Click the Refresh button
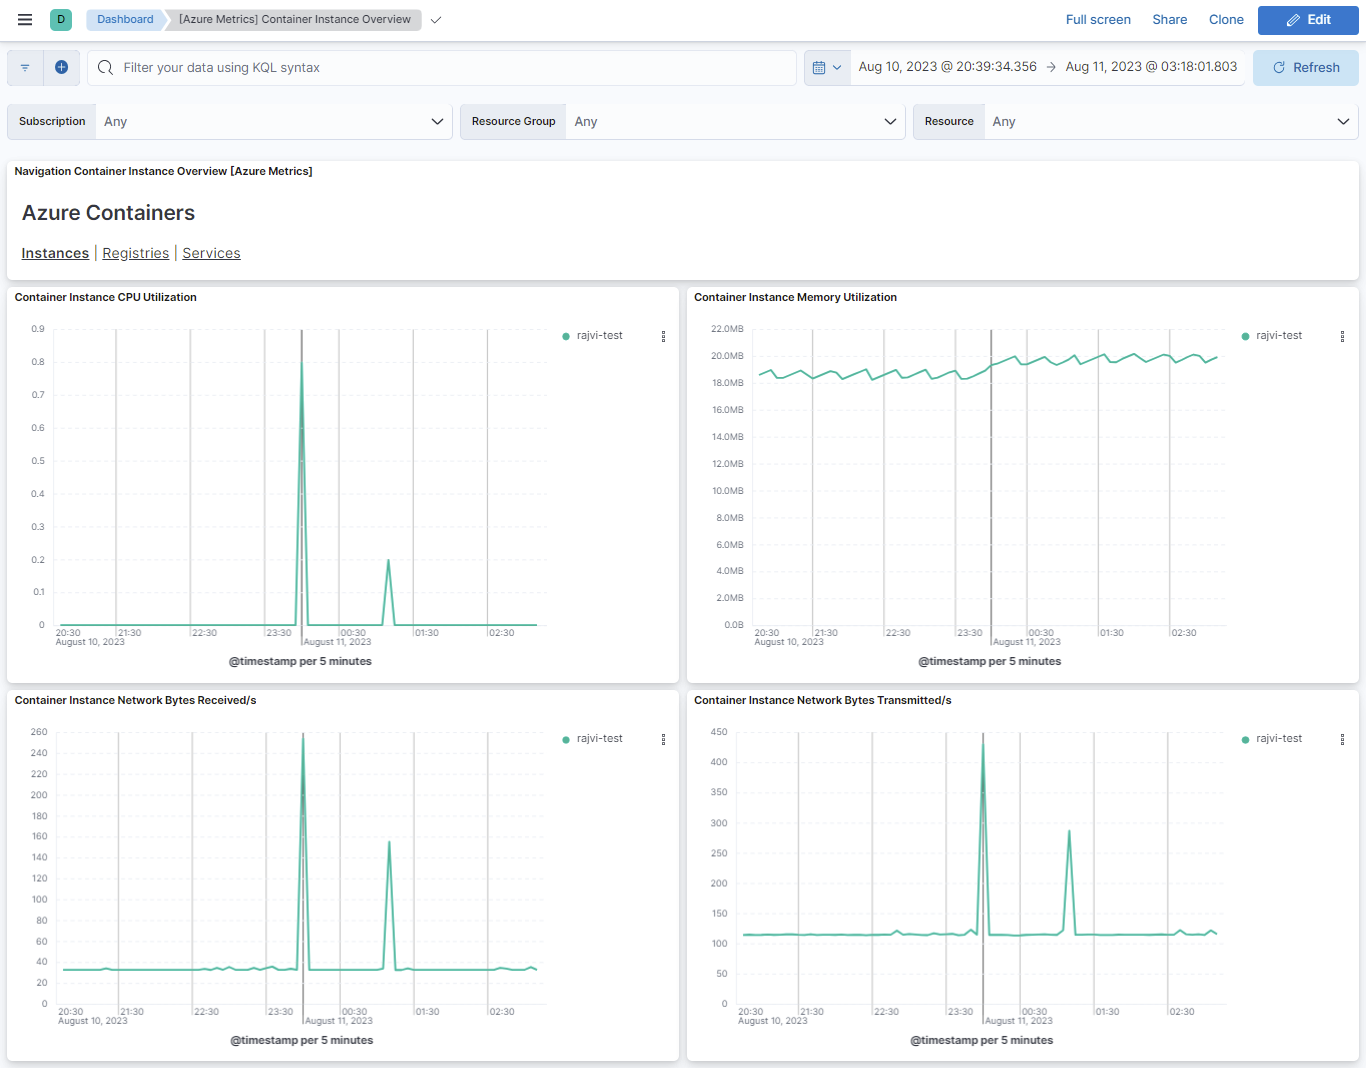Screen dimensions: 1366x1068 pyautogui.click(x=1305, y=68)
